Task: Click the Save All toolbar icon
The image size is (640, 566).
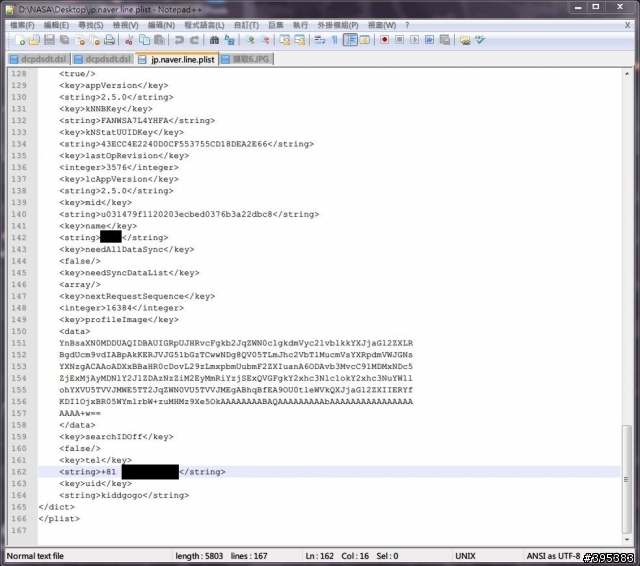Action: point(64,40)
